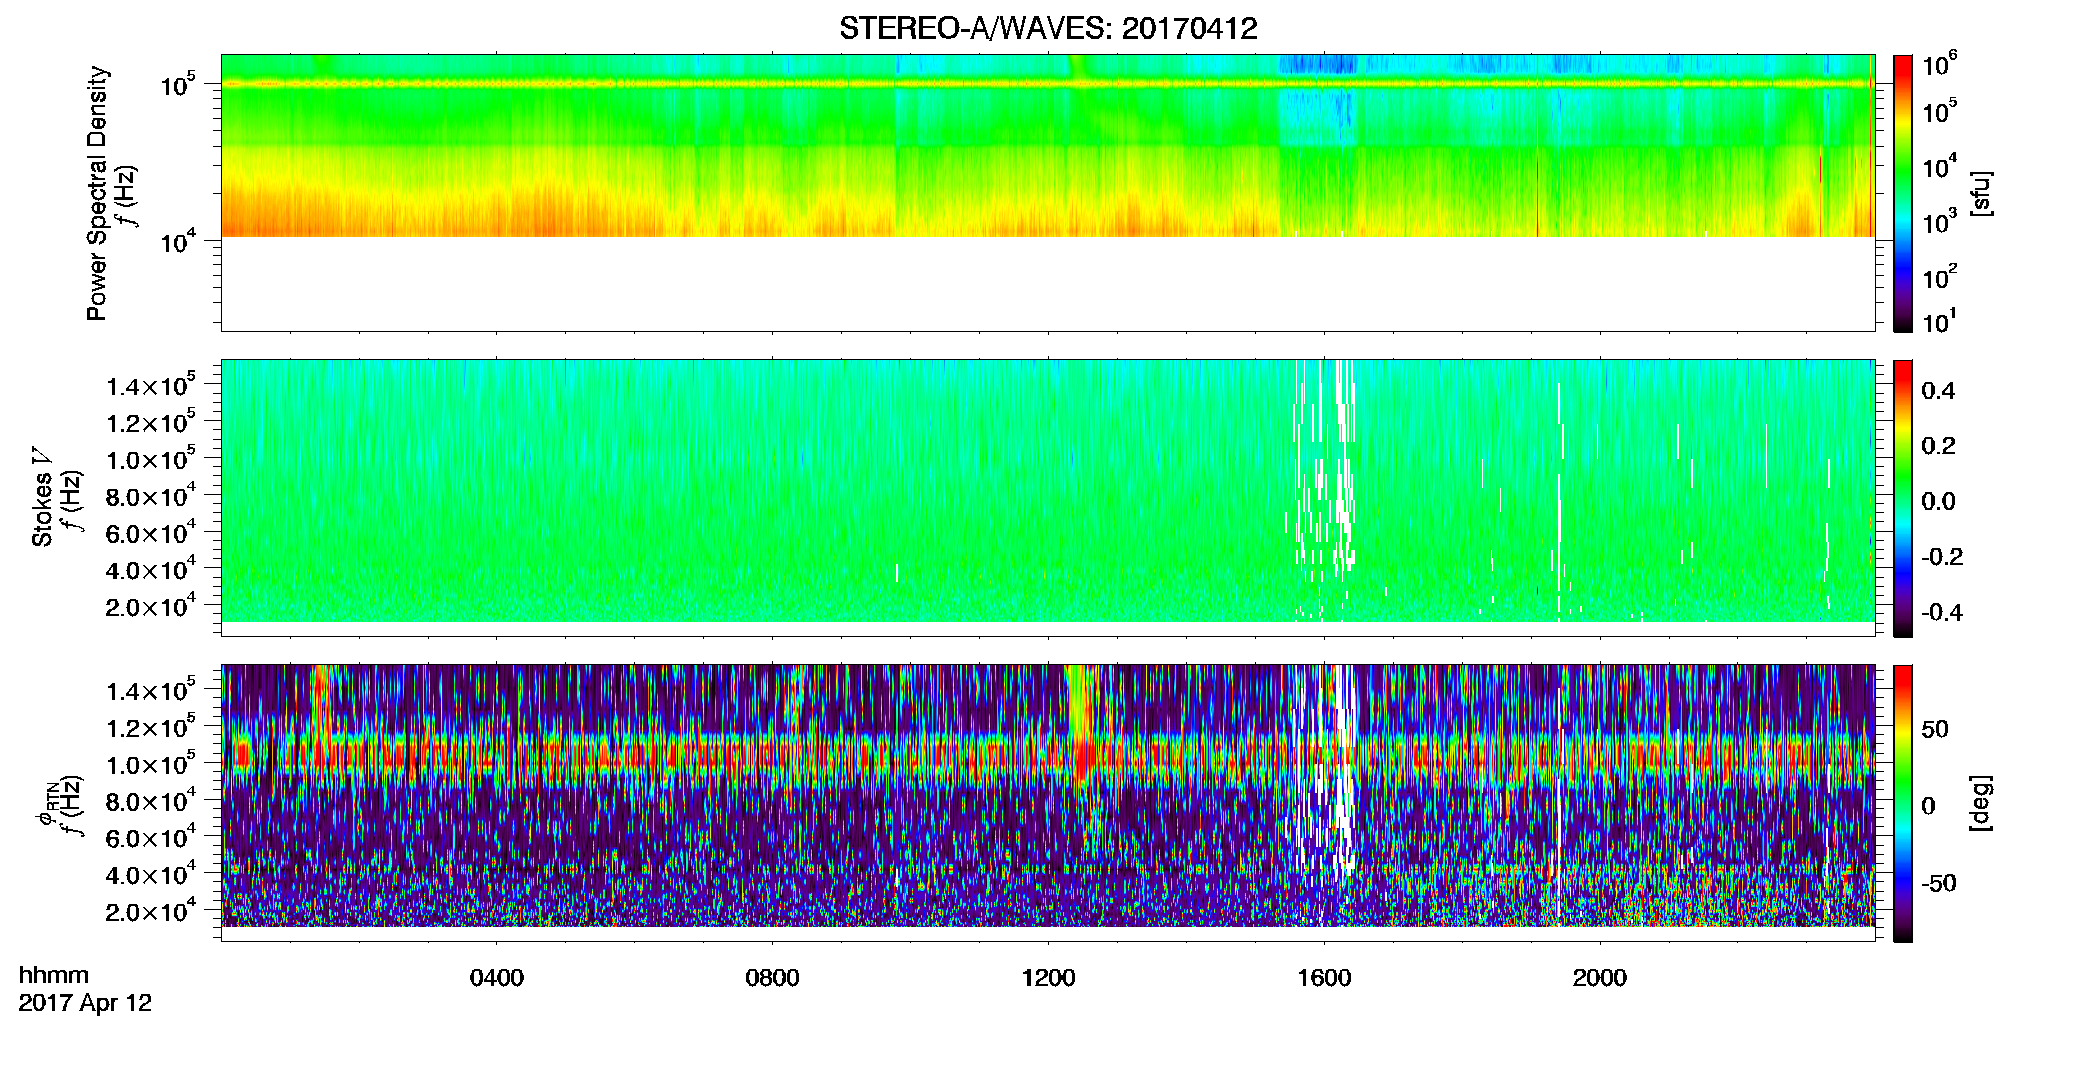
Task: Click the 2.0×10^4 tick on φ RTN axis
Action: (150, 910)
